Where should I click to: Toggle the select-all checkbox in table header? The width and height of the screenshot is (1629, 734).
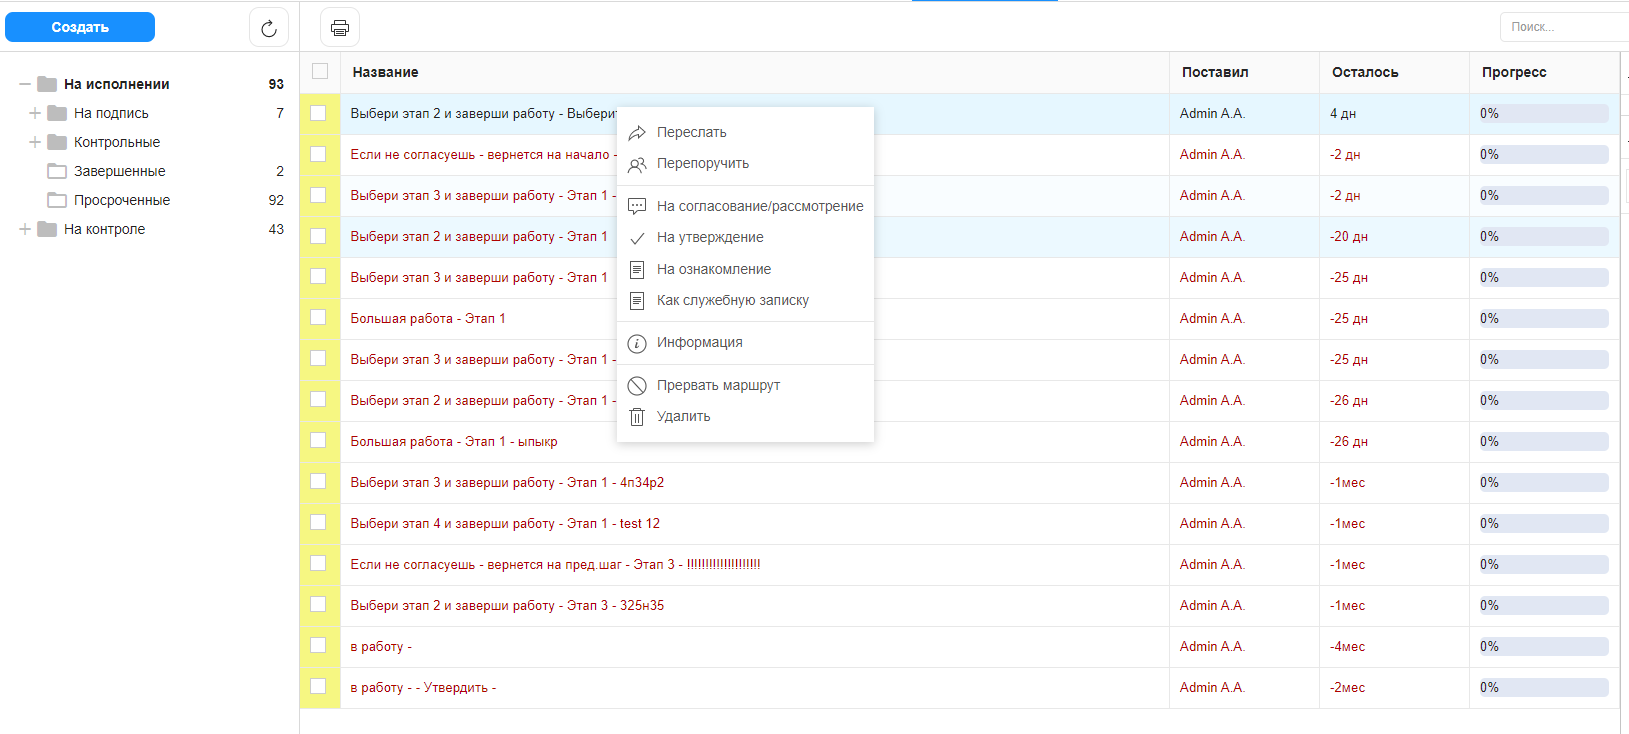320,71
